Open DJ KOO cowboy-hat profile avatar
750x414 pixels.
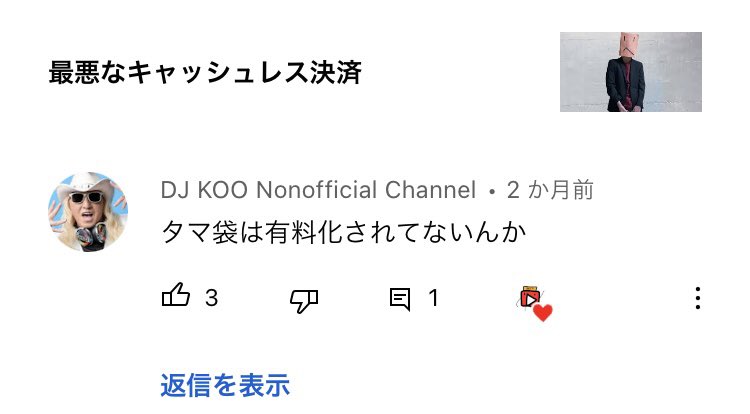[x=88, y=212]
